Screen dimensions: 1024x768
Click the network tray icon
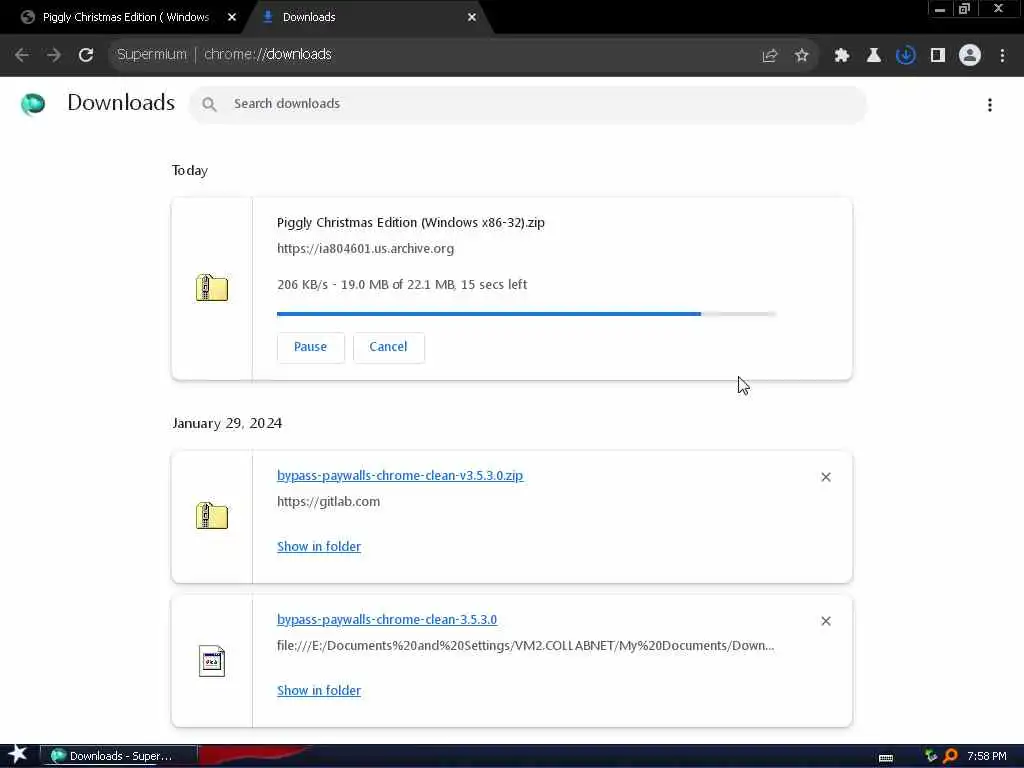pyautogui.click(x=931, y=756)
